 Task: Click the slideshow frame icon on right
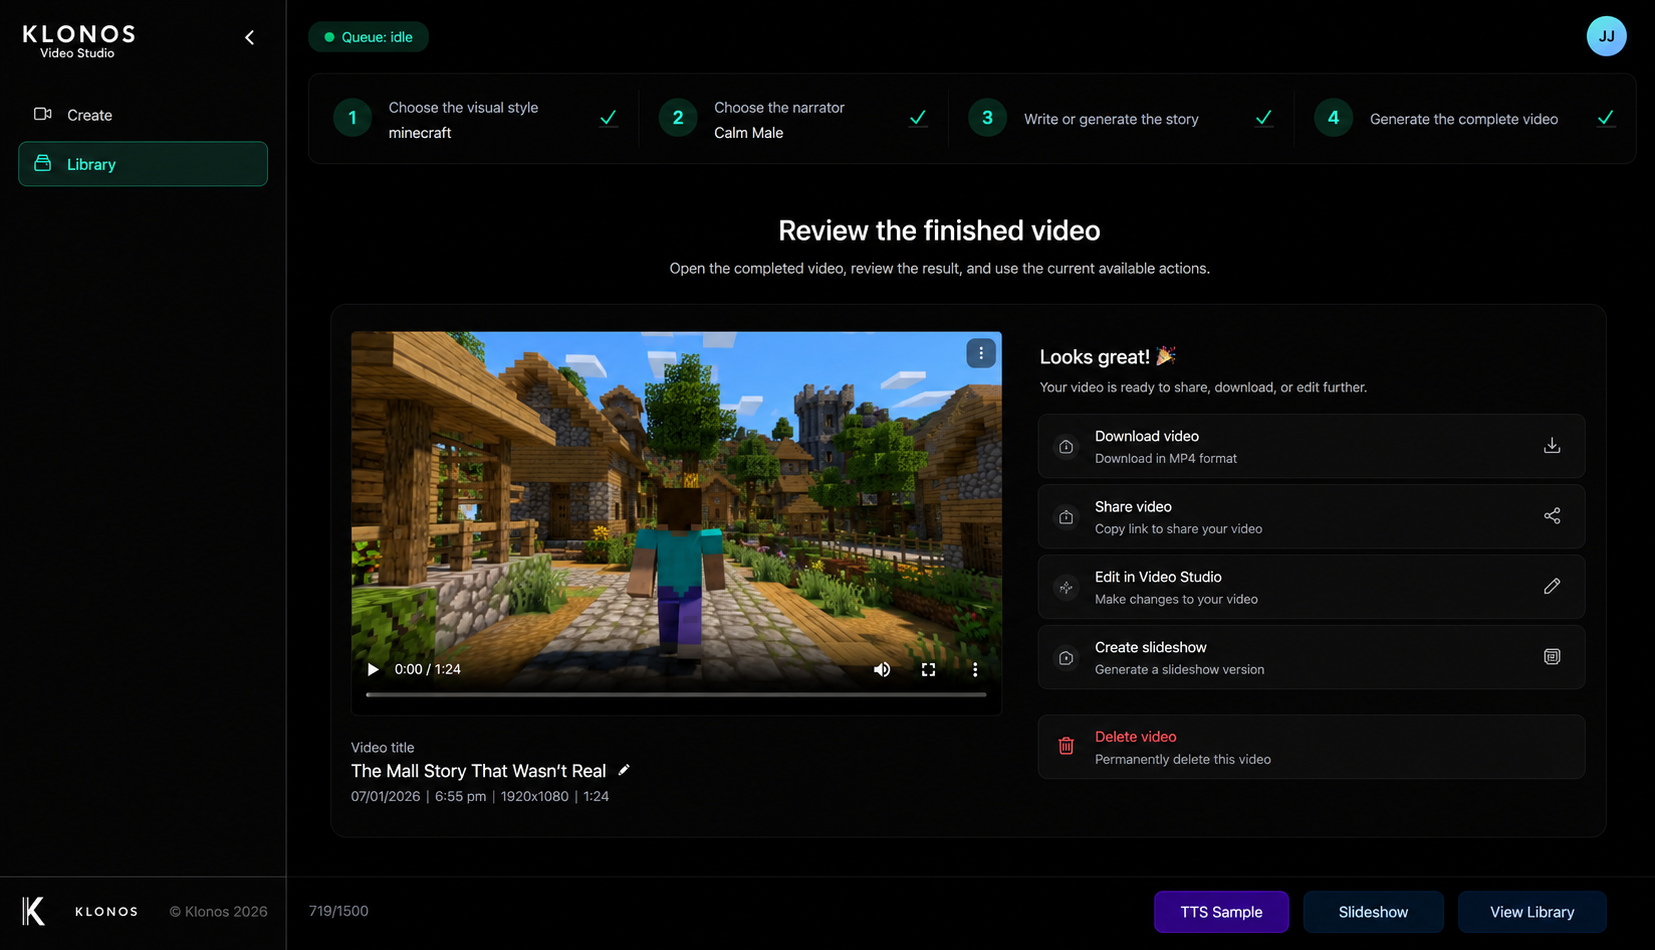pyautogui.click(x=1552, y=657)
